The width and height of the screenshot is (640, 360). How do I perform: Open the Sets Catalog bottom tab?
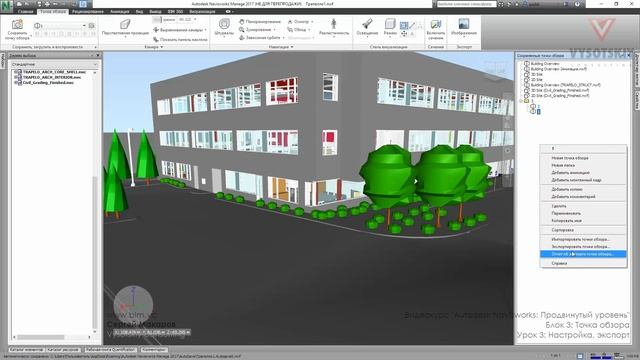point(26,350)
